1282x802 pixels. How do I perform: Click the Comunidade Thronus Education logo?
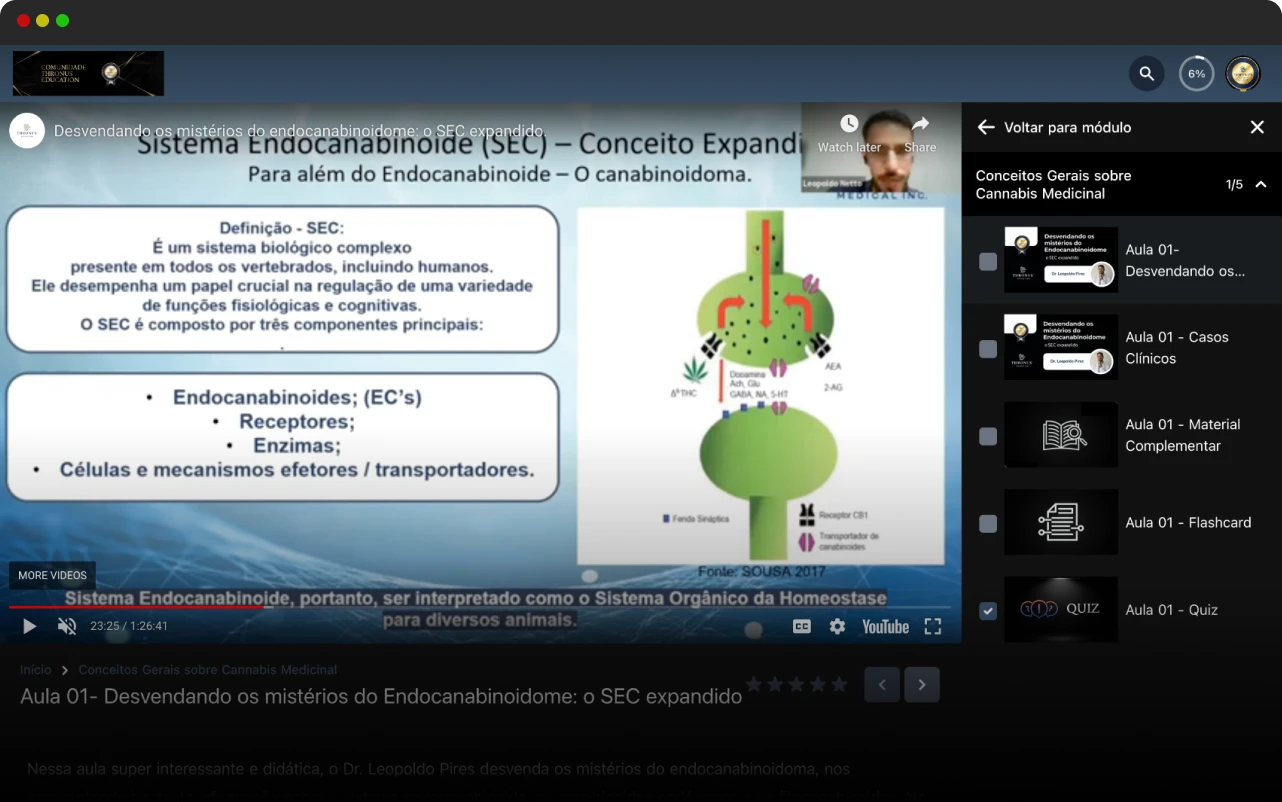88,73
